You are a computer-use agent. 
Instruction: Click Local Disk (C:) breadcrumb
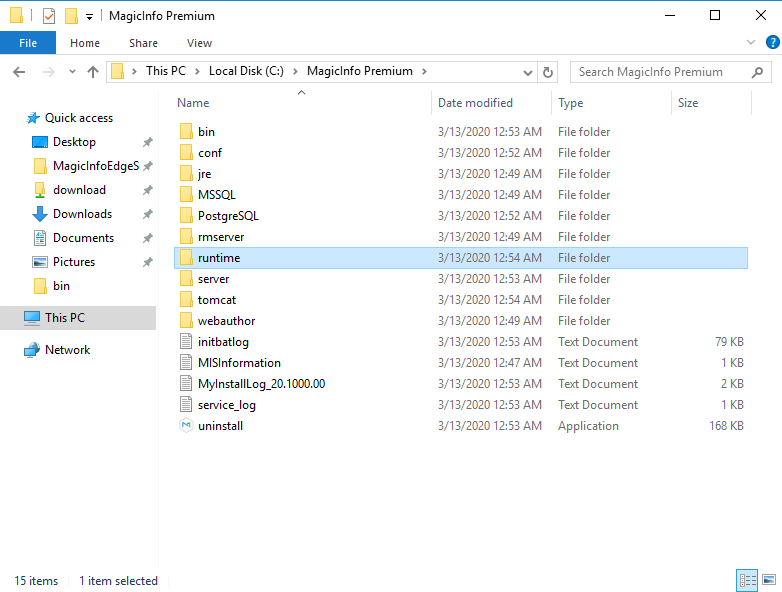tap(246, 71)
